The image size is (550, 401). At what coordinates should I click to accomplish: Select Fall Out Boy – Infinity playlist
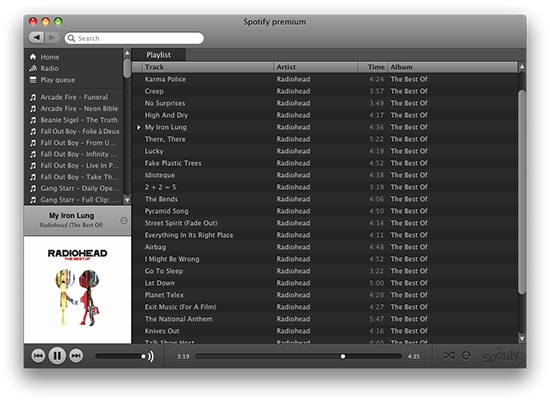79,154
